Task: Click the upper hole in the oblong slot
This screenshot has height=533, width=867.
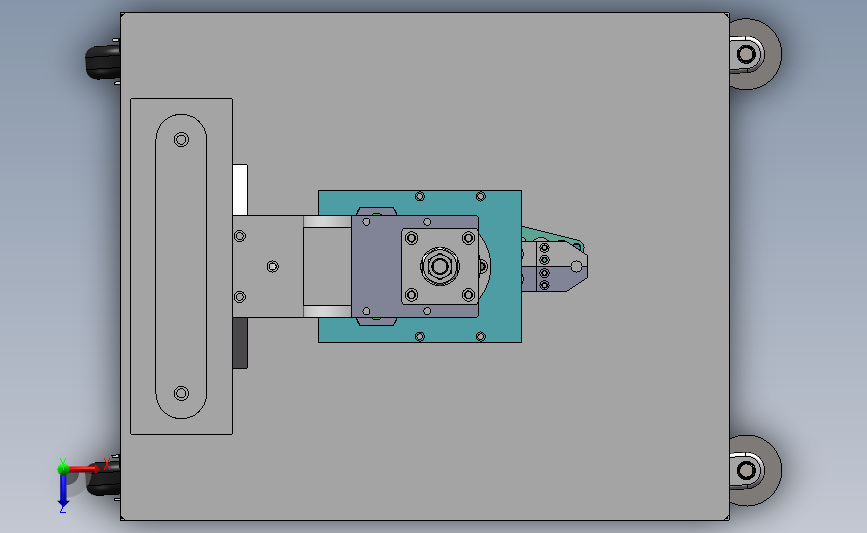Action: [x=181, y=139]
